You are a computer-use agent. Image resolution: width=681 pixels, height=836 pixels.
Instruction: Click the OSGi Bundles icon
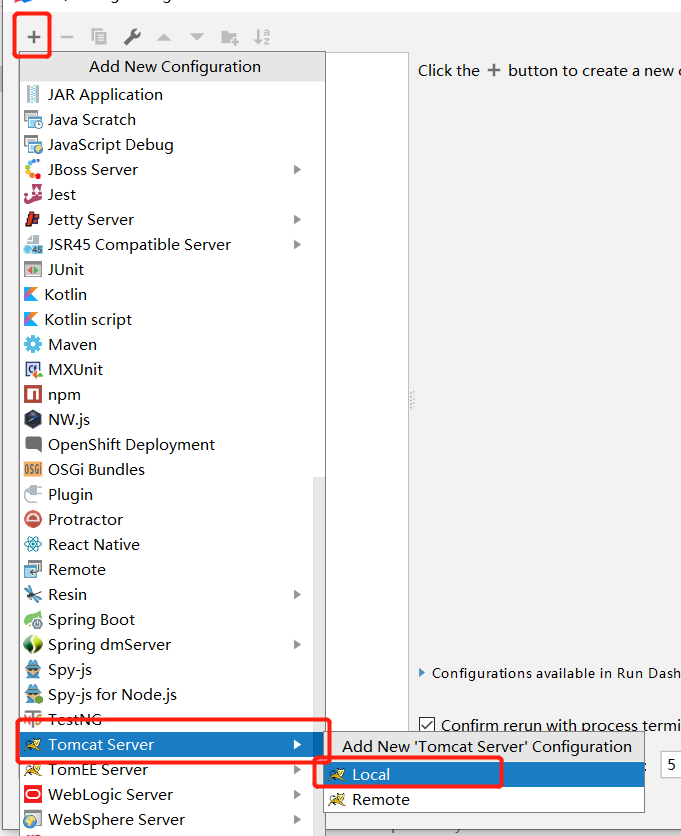(x=33, y=469)
